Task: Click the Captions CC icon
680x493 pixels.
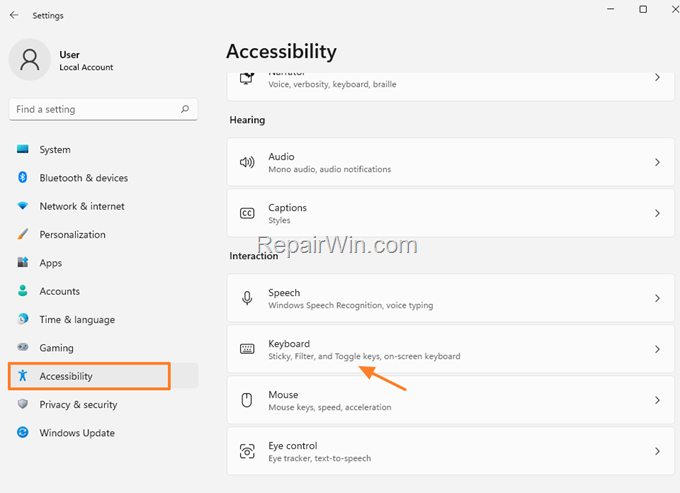Action: coord(247,213)
